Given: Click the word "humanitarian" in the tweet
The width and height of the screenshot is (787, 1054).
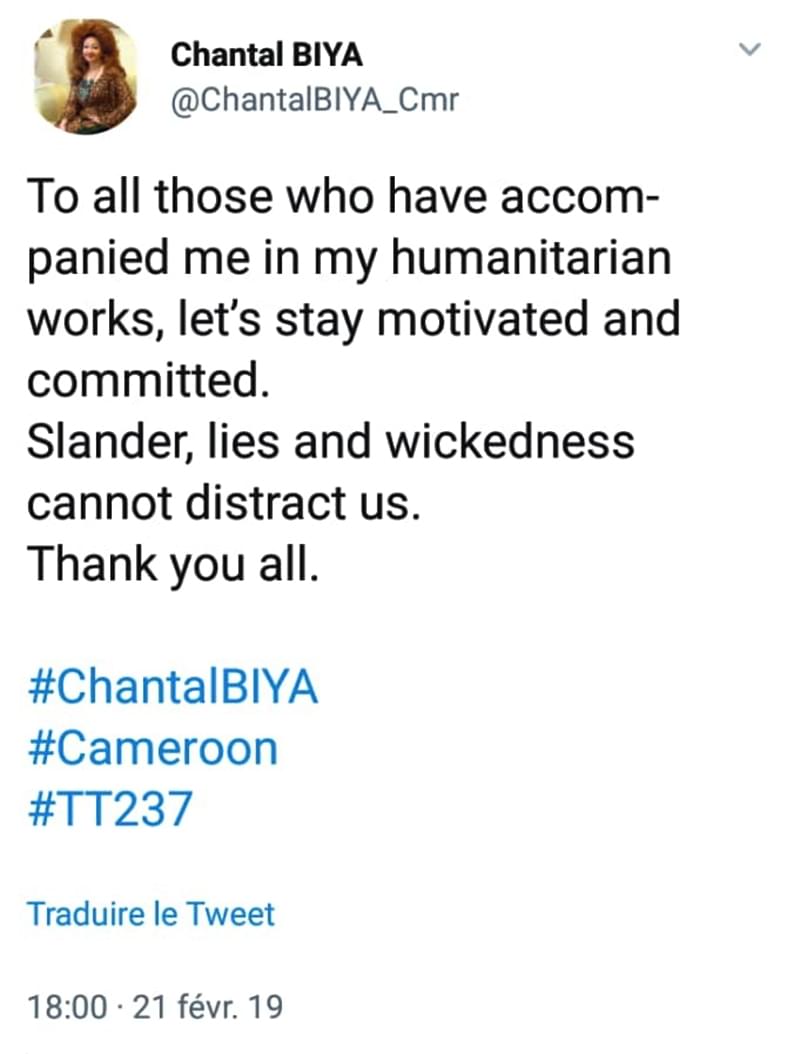Looking at the screenshot, I should 528,259.
